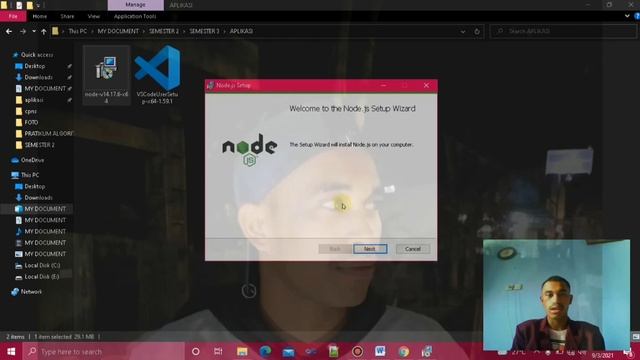Click the webcam overlay thumbnail
The image size is (640, 360).
coord(556,295)
